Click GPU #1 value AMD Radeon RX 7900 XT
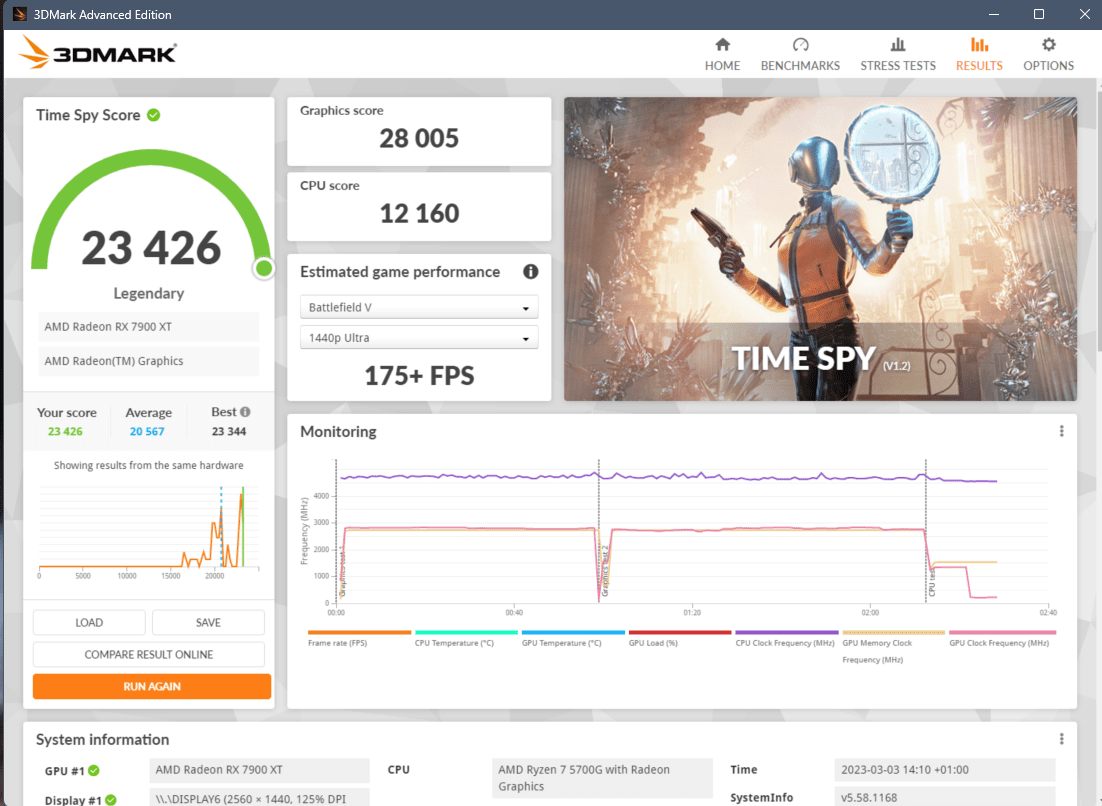Screen dimensions: 1102x806 click(x=259, y=770)
